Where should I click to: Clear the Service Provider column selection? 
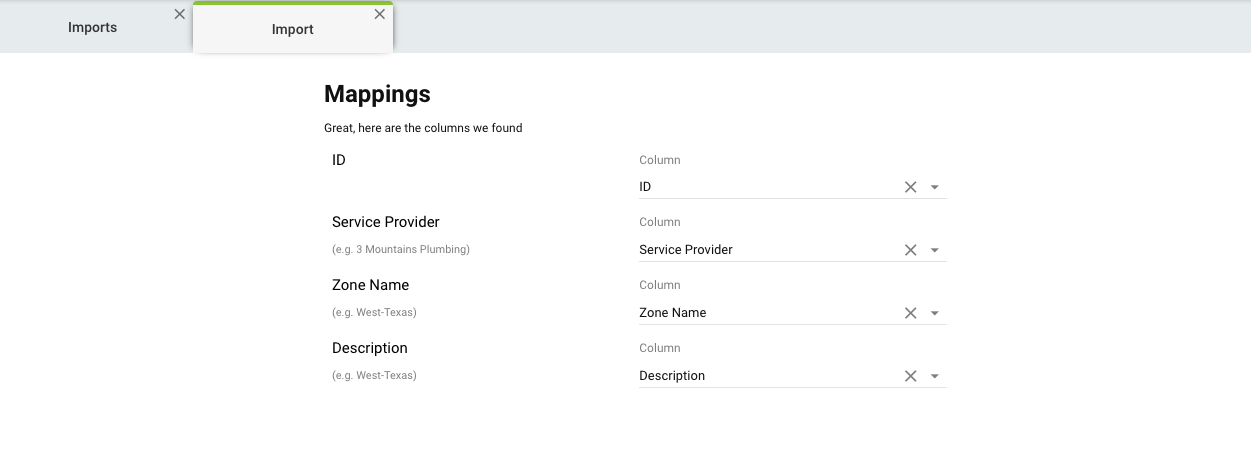(910, 250)
